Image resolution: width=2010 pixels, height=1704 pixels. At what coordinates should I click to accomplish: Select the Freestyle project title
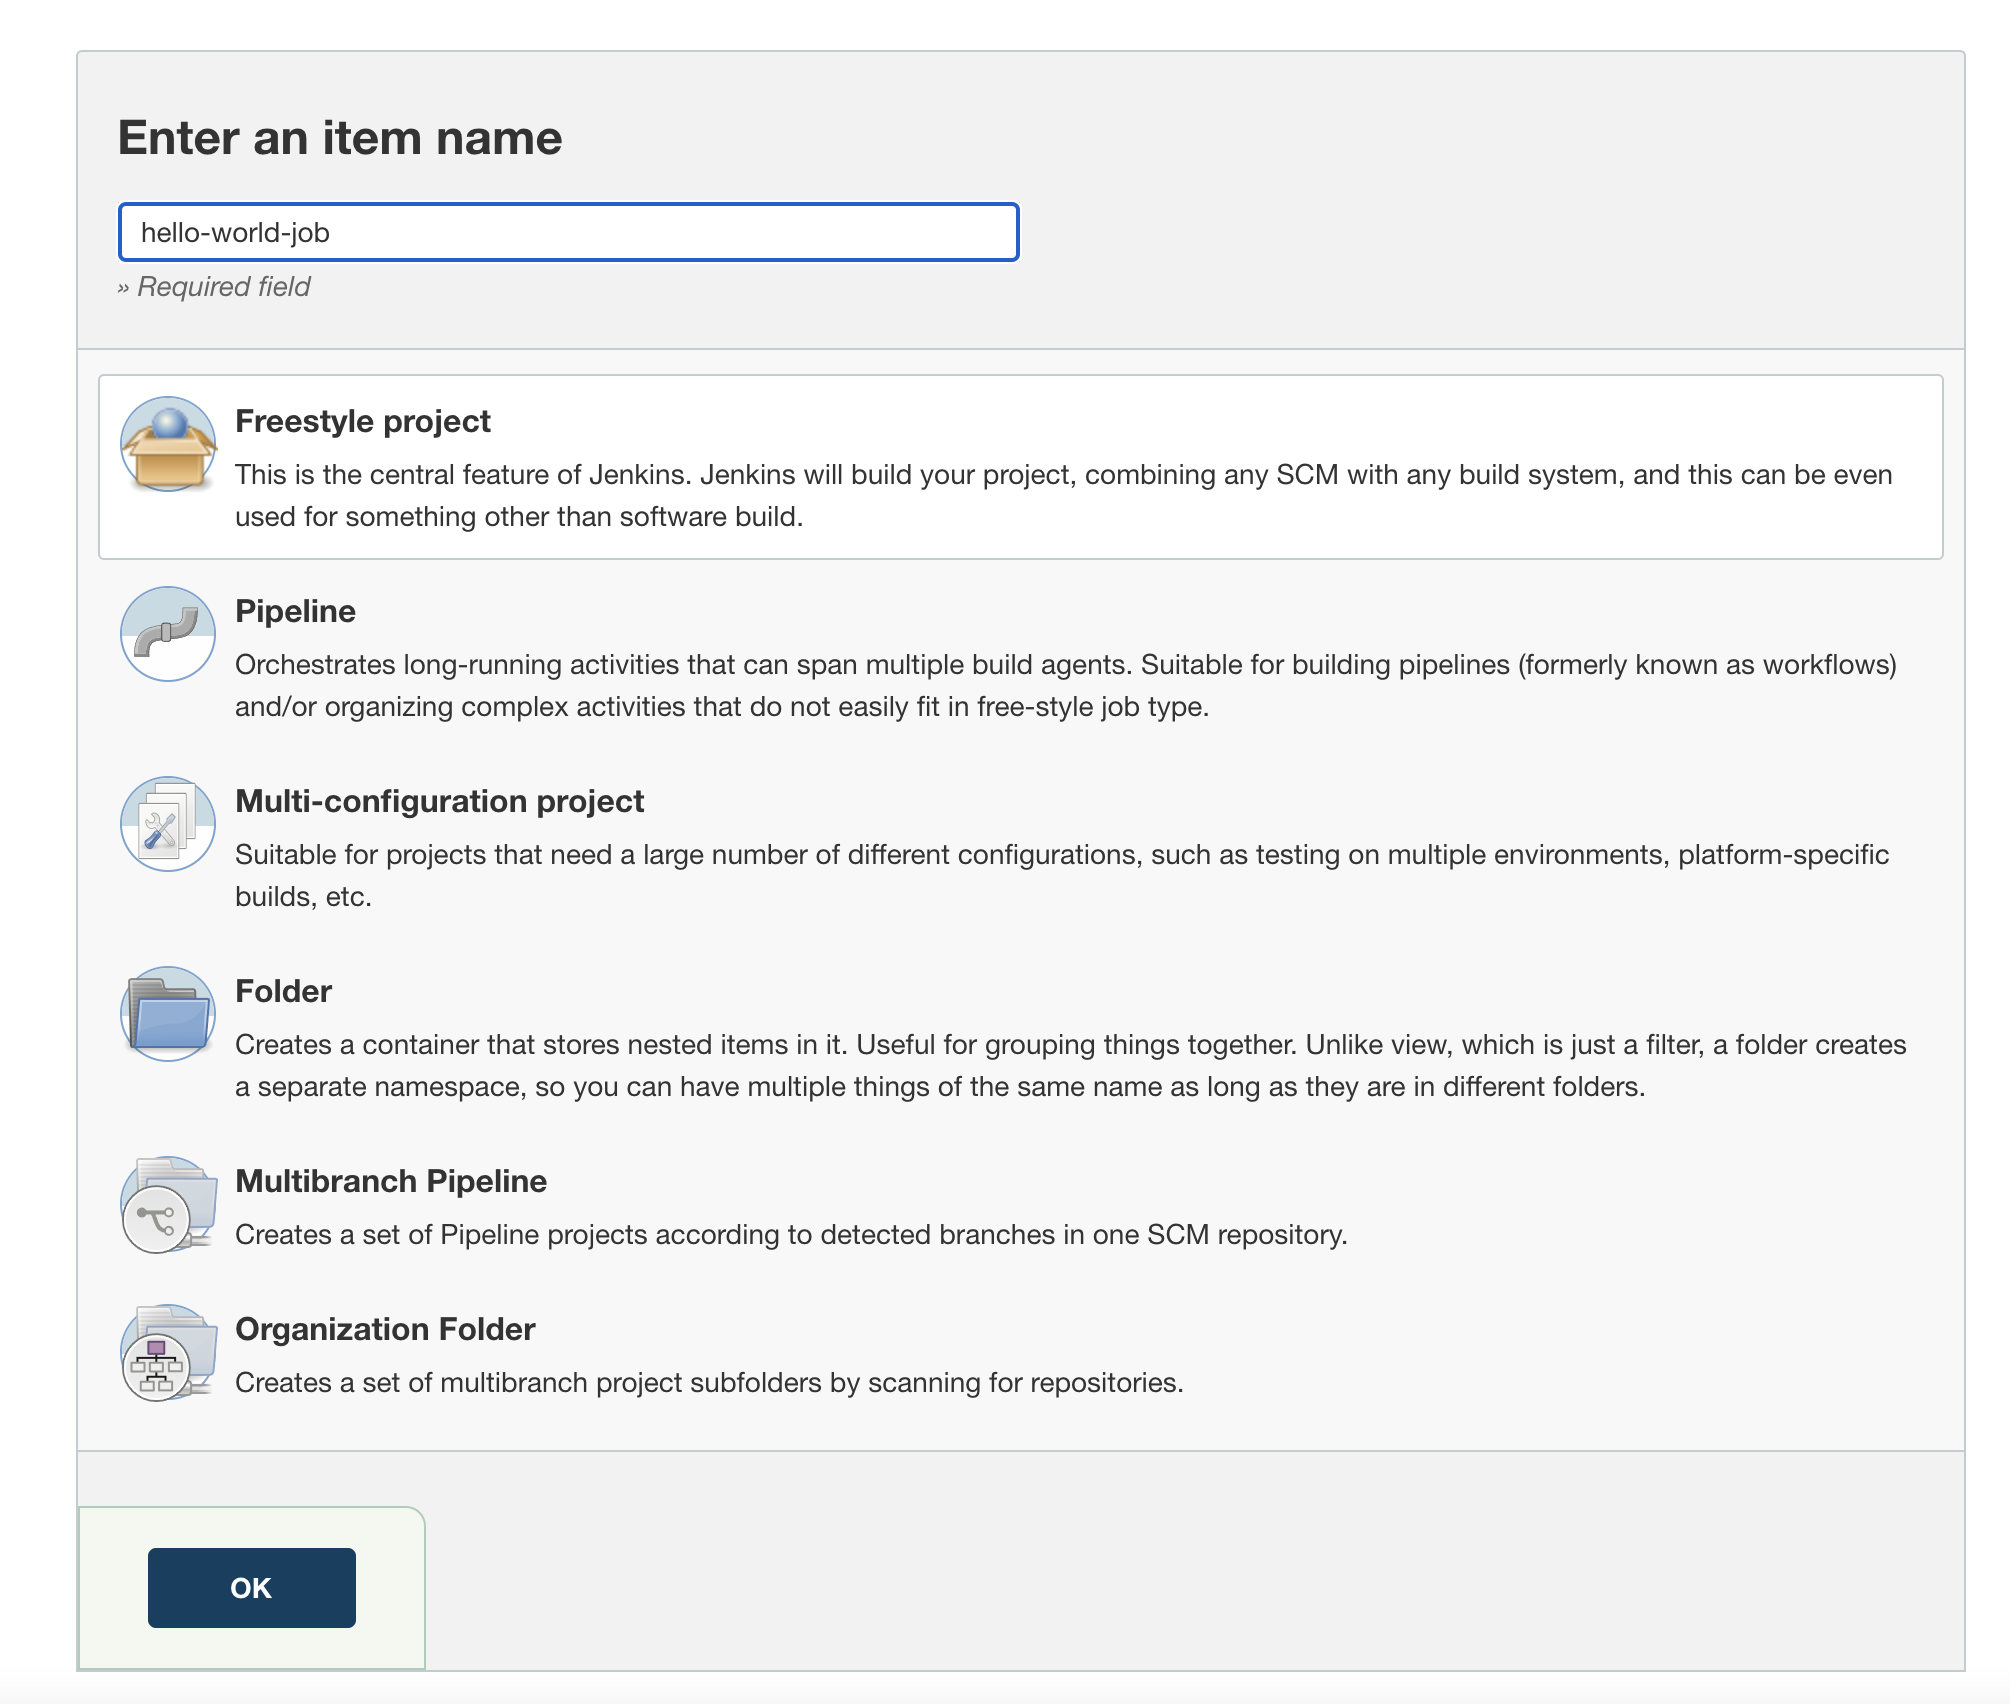[x=362, y=421]
